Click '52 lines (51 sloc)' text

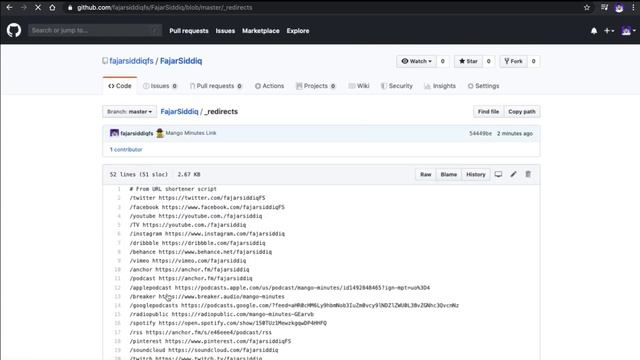[x=138, y=174]
